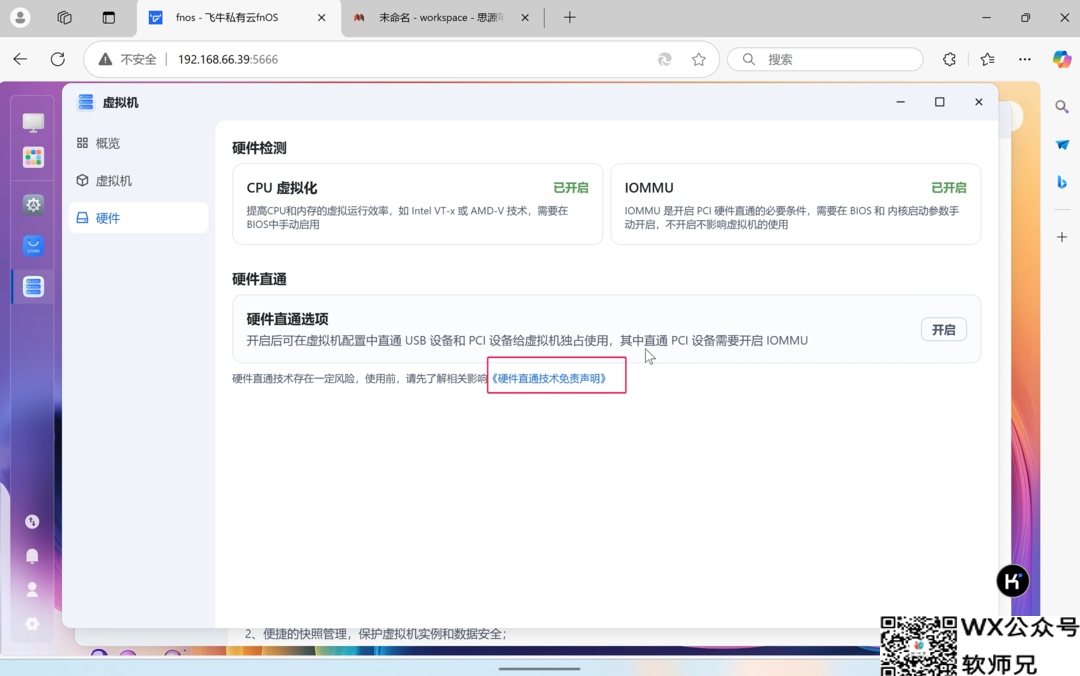Add a sidebar app with plus icon
This screenshot has height=676, width=1080.
1061,237
